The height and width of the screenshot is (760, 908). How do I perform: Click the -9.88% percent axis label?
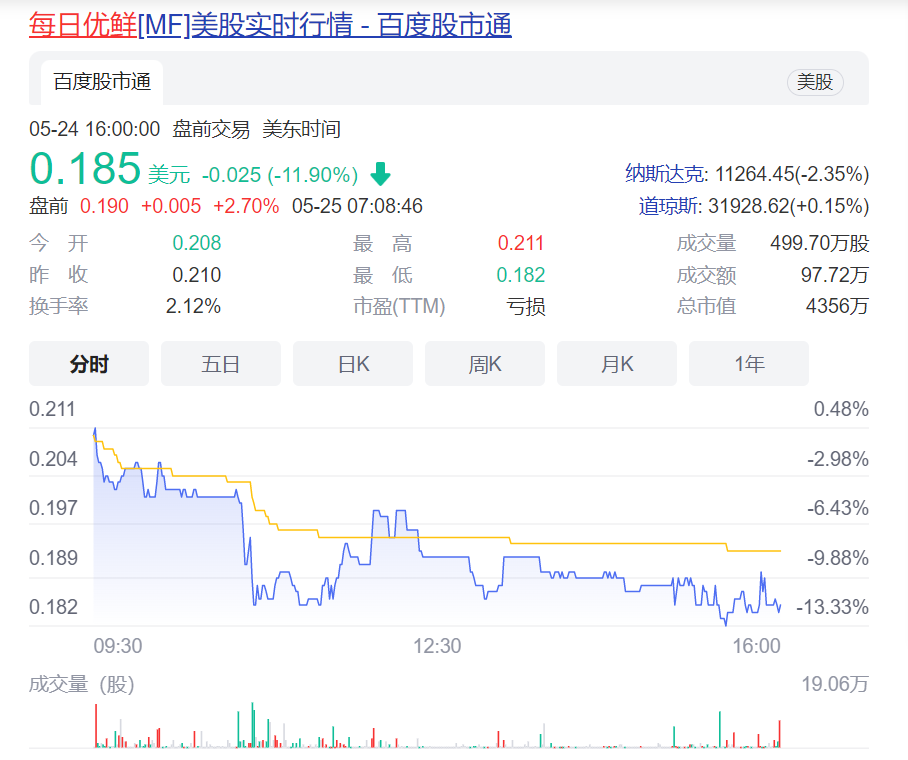tap(838, 558)
